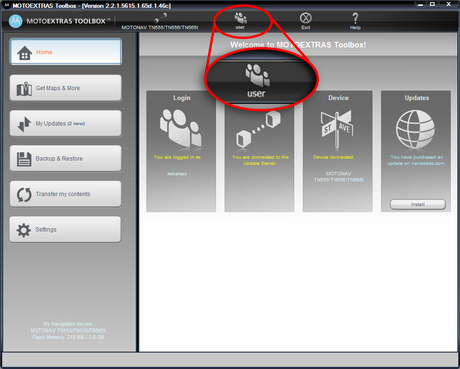Image resolution: width=460 pixels, height=369 pixels.
Task: Go to Backup & Restore
Action: [x=66, y=158]
